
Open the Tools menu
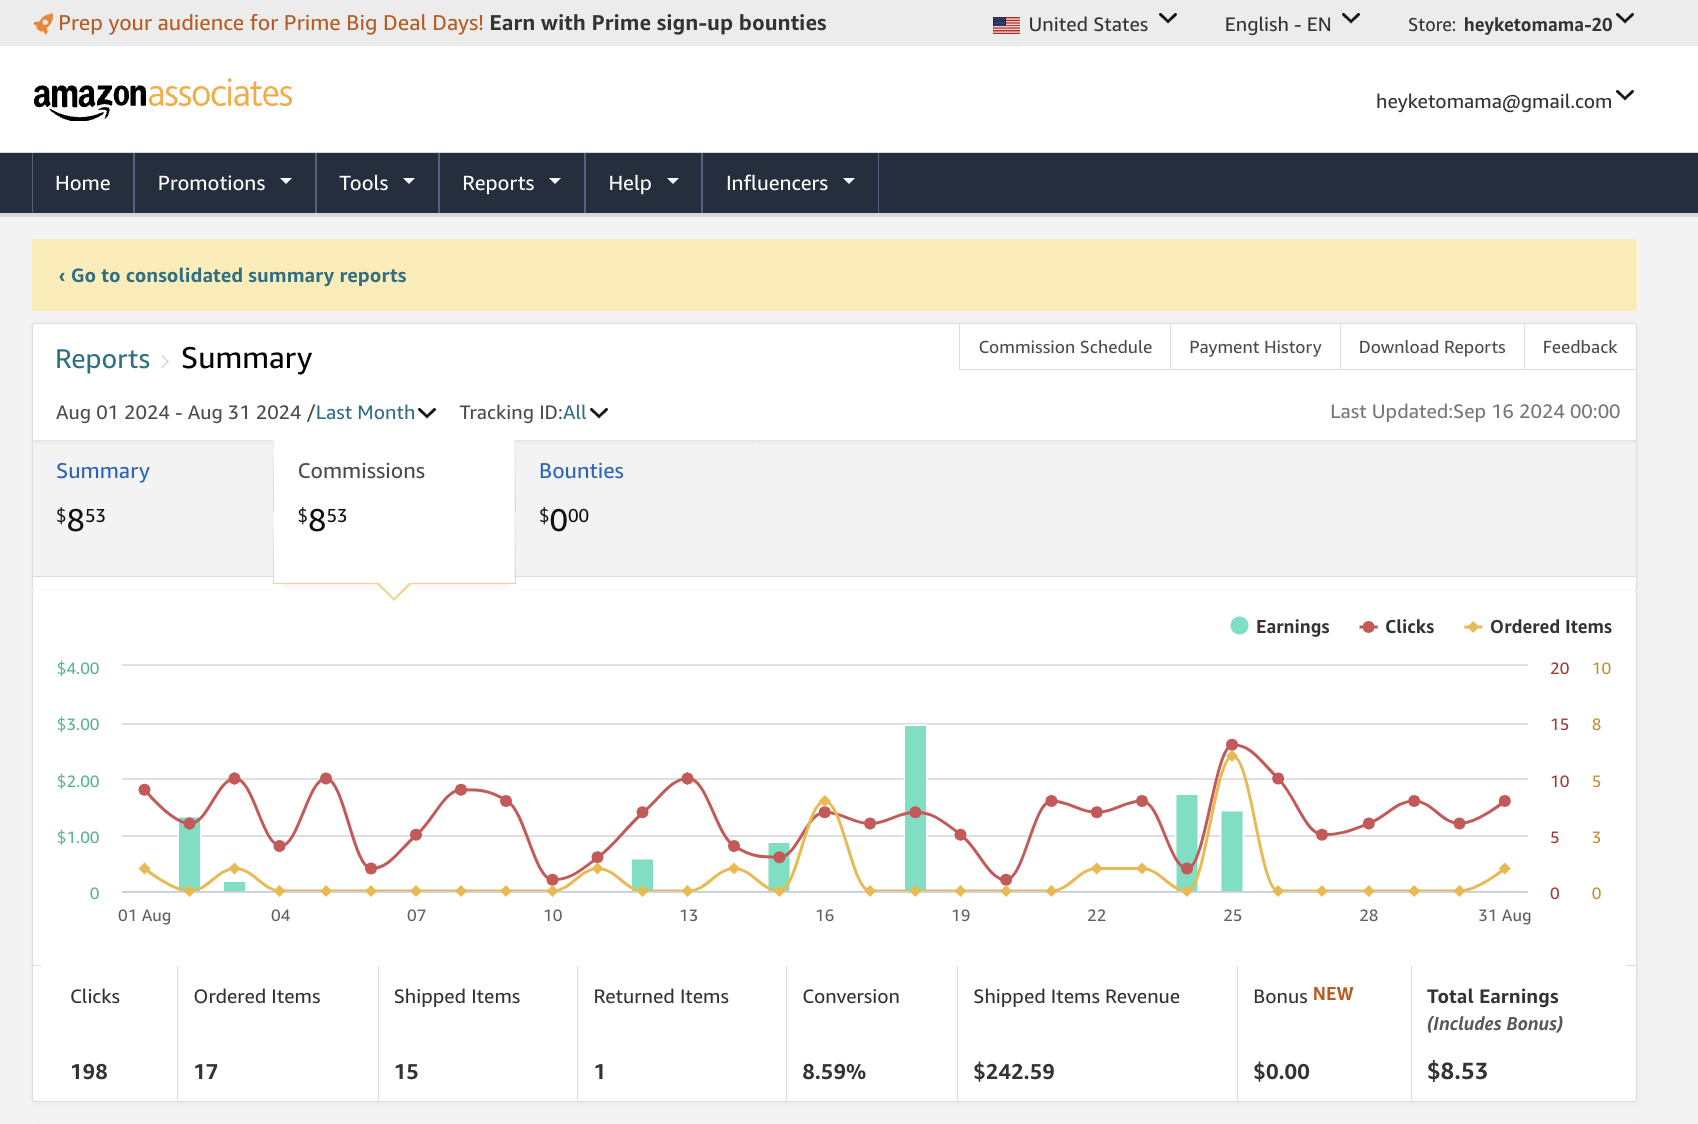[377, 183]
